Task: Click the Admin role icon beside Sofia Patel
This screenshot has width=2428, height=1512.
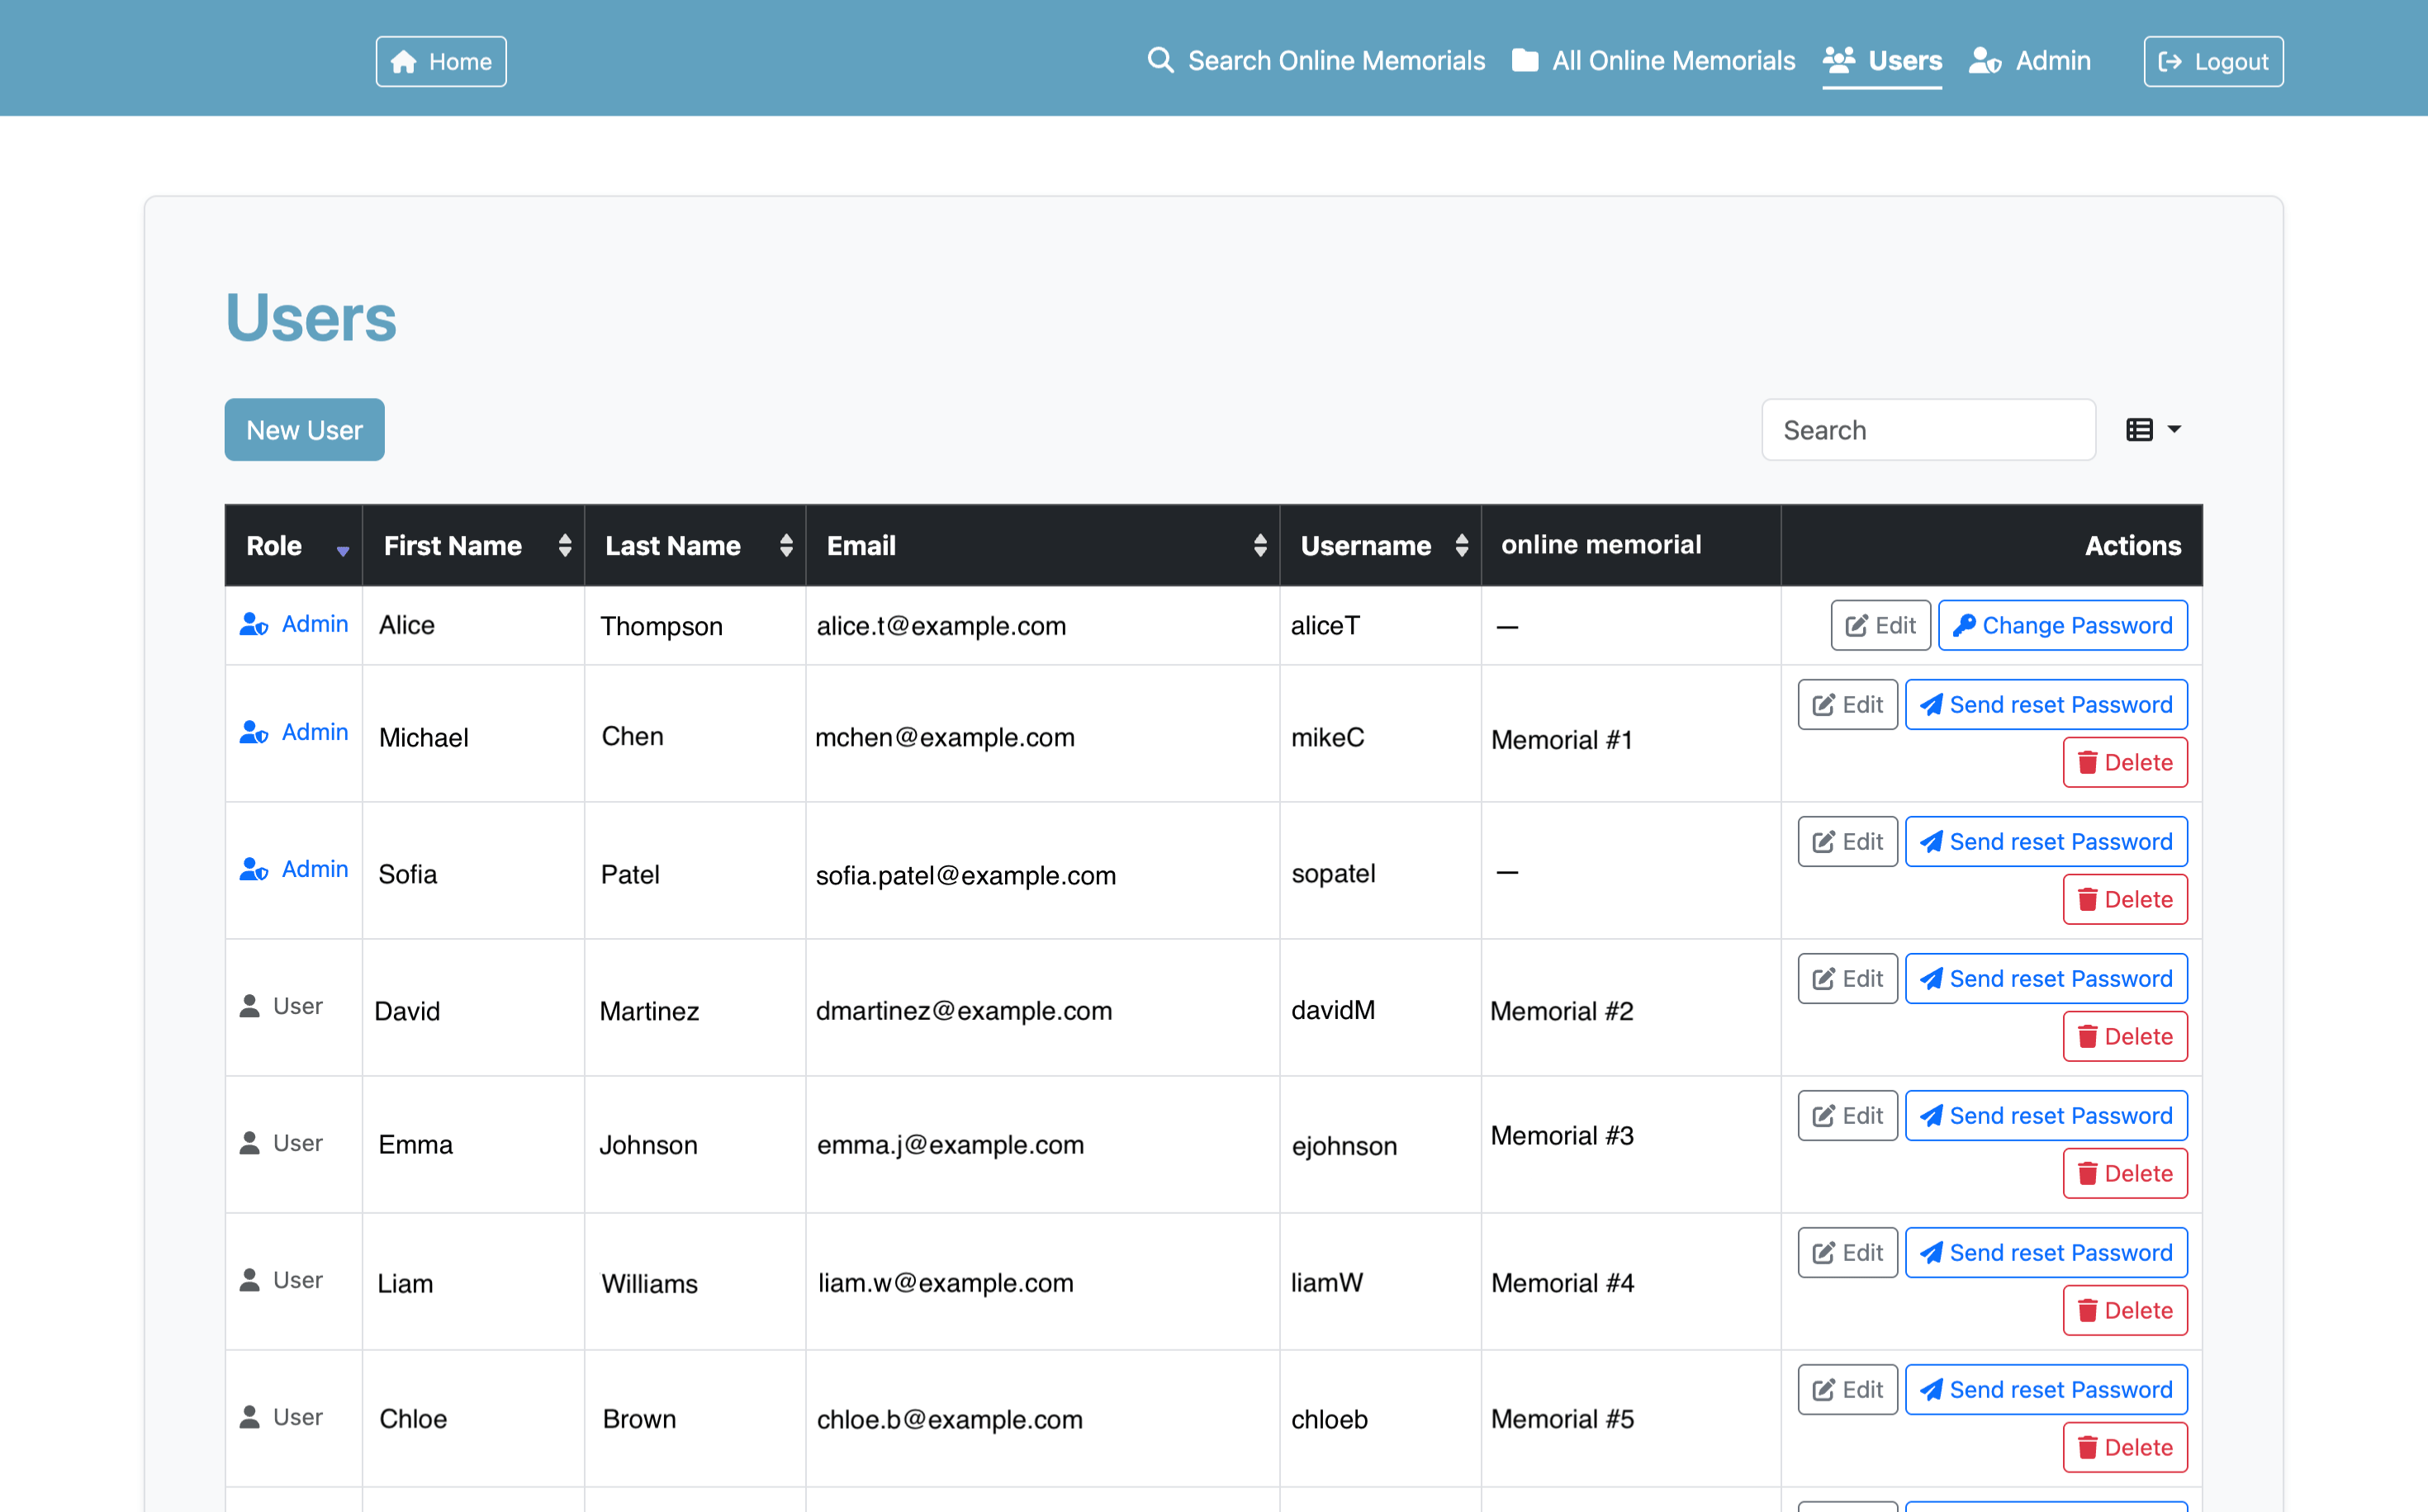Action: 252,869
